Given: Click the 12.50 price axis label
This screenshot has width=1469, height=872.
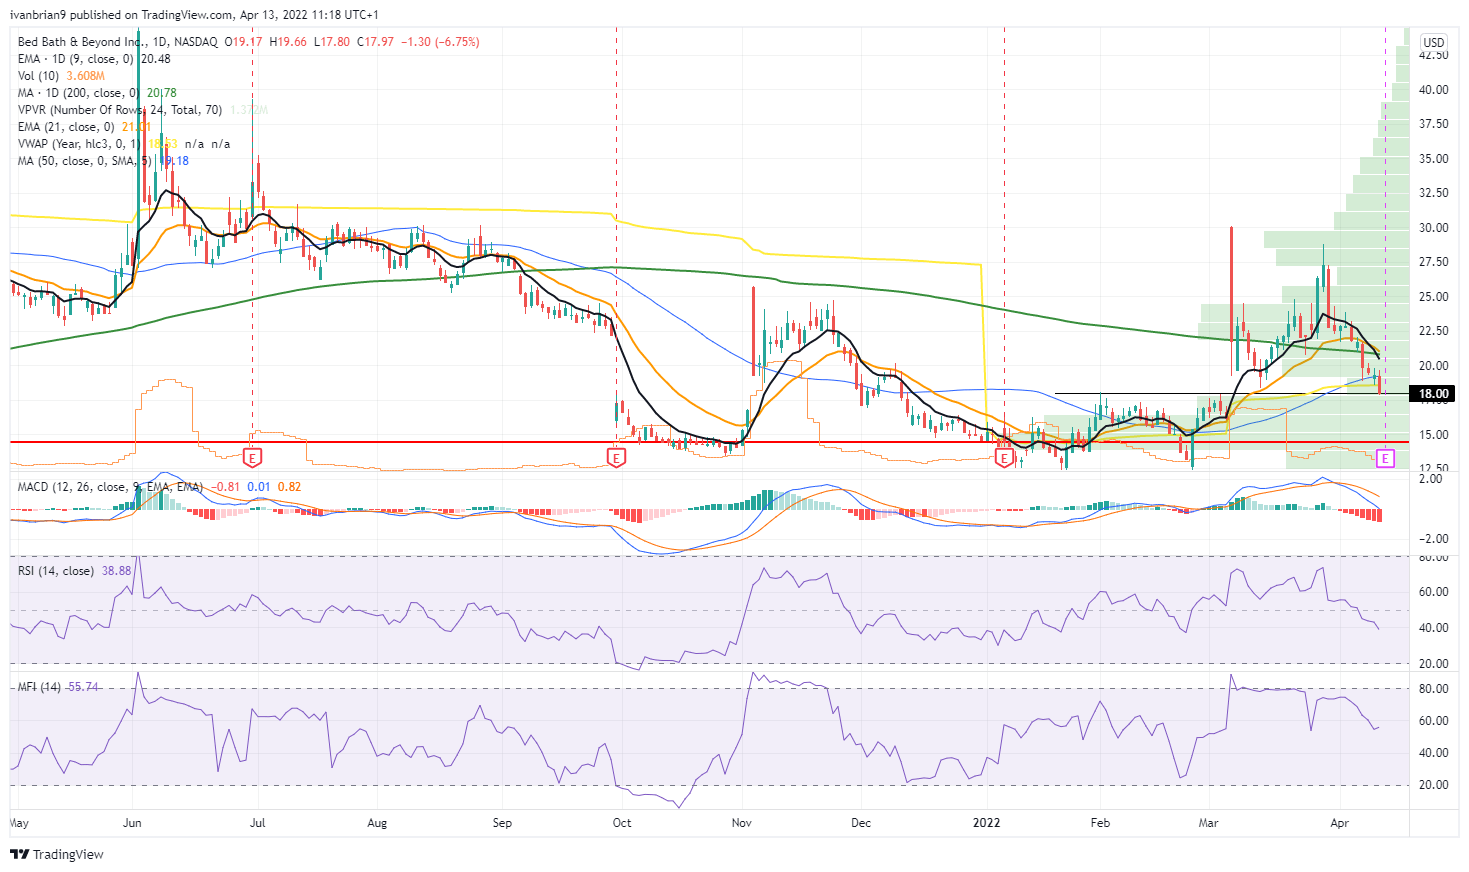Looking at the screenshot, I should pyautogui.click(x=1434, y=468).
